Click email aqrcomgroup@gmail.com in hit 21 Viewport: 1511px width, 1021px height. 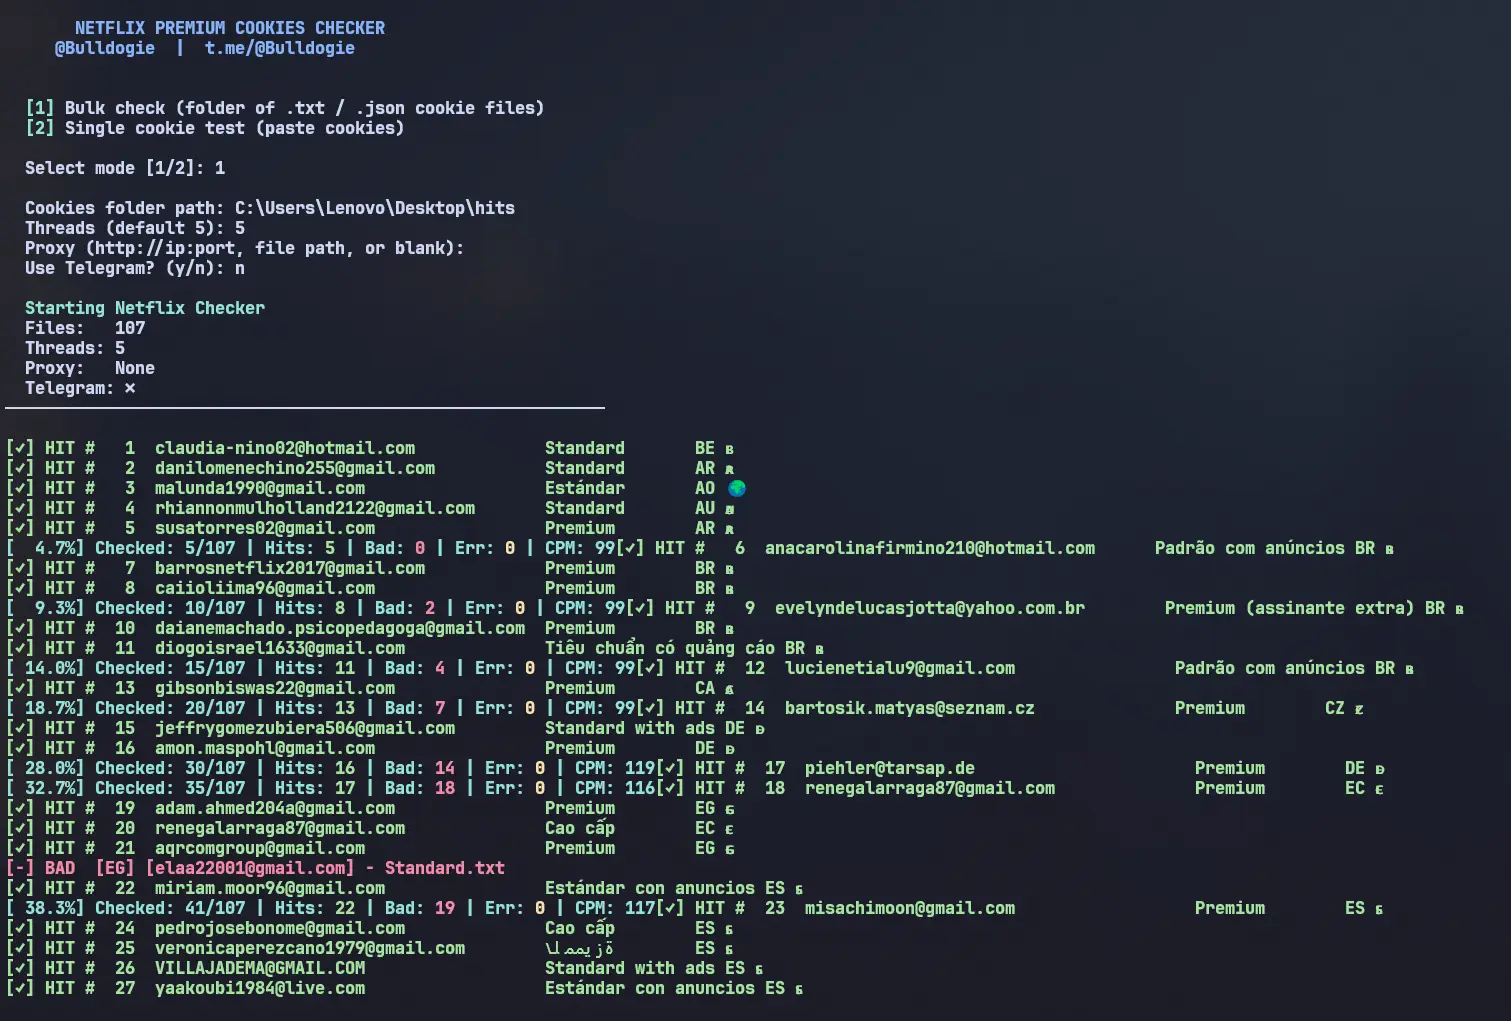[260, 848]
